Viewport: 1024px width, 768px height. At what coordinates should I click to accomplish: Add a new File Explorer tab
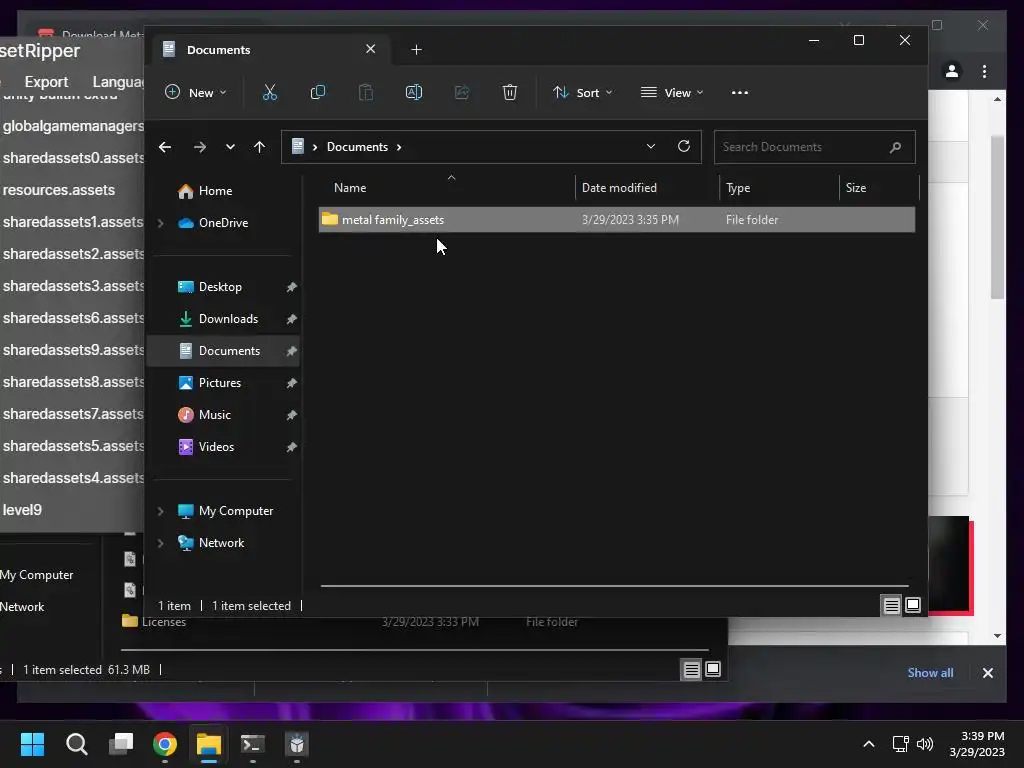pyautogui.click(x=417, y=50)
